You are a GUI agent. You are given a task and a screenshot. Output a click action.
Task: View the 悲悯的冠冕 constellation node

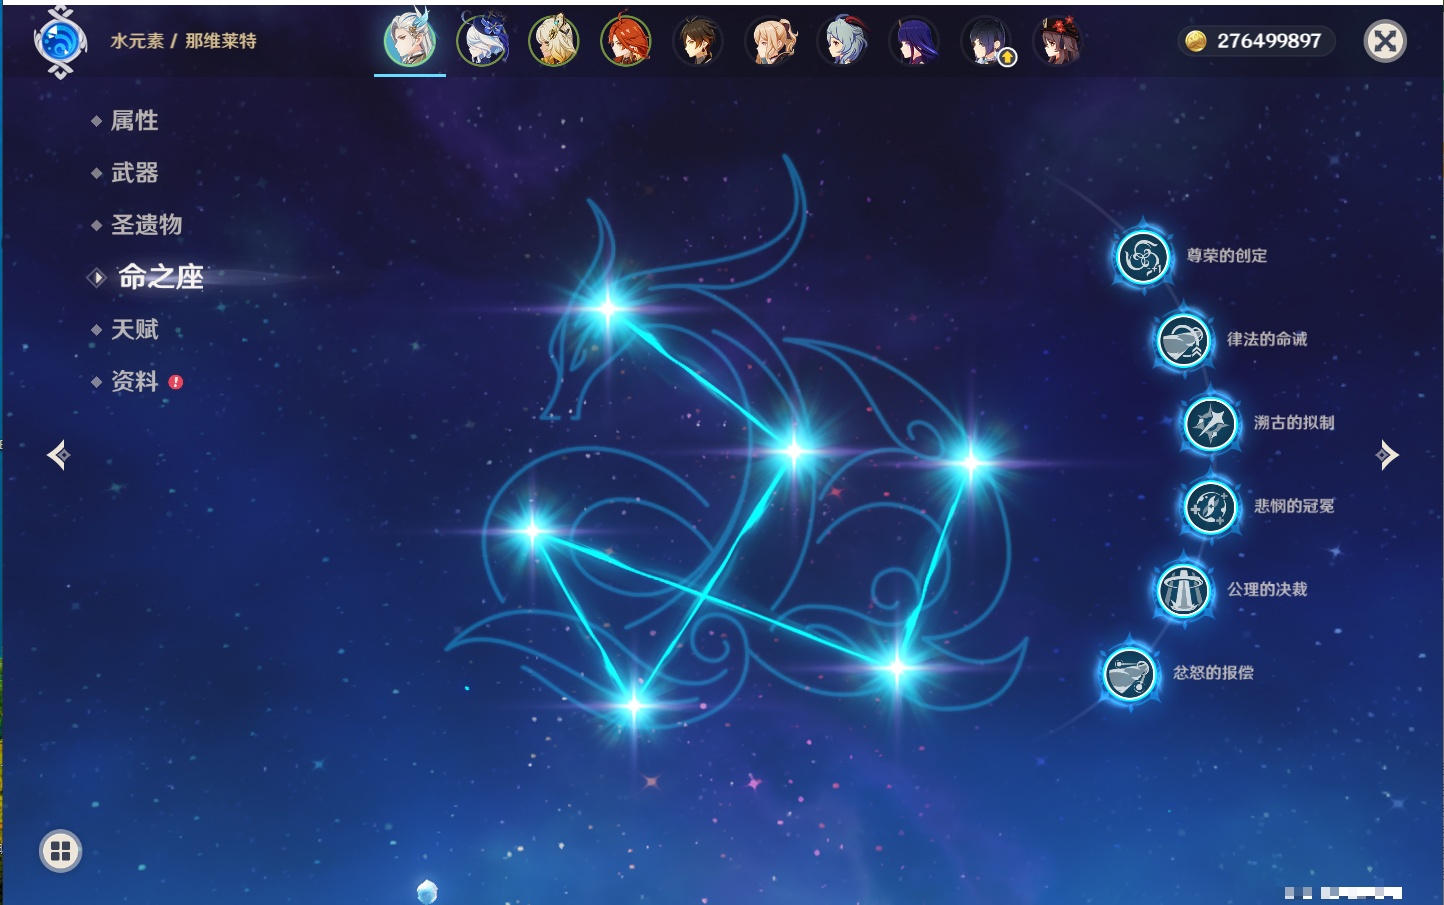pyautogui.click(x=1210, y=507)
